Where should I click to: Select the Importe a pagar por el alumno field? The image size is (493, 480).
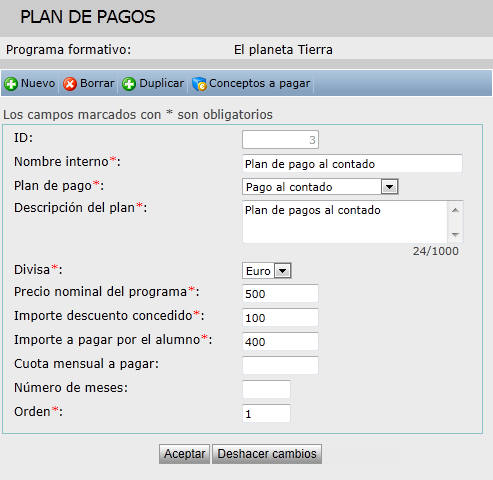click(280, 342)
